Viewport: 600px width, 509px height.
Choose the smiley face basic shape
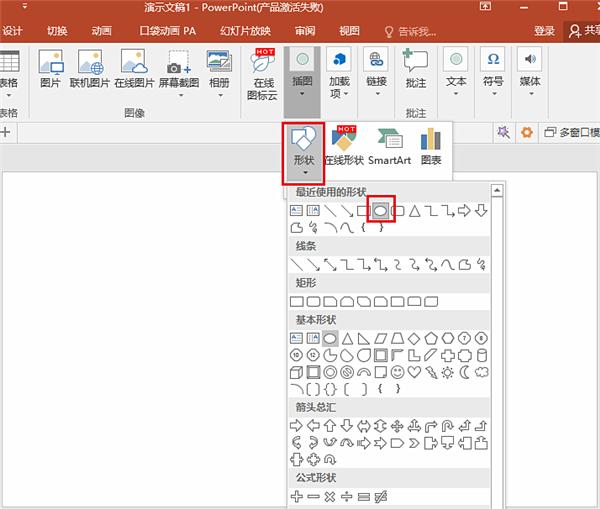click(x=398, y=372)
